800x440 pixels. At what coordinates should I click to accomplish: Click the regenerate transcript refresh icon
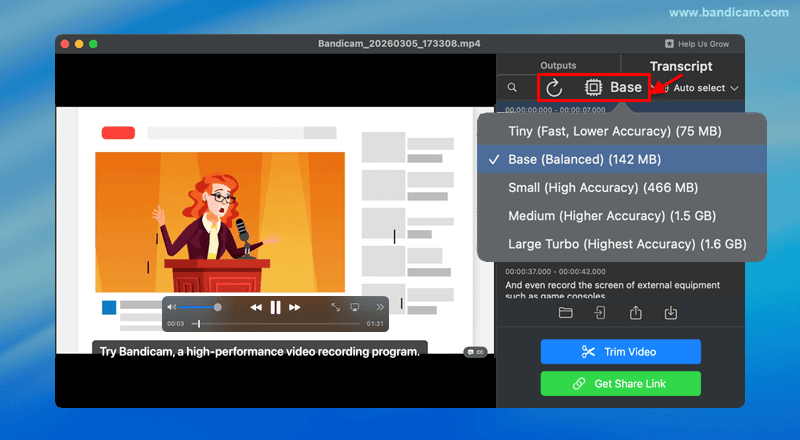pyautogui.click(x=554, y=88)
